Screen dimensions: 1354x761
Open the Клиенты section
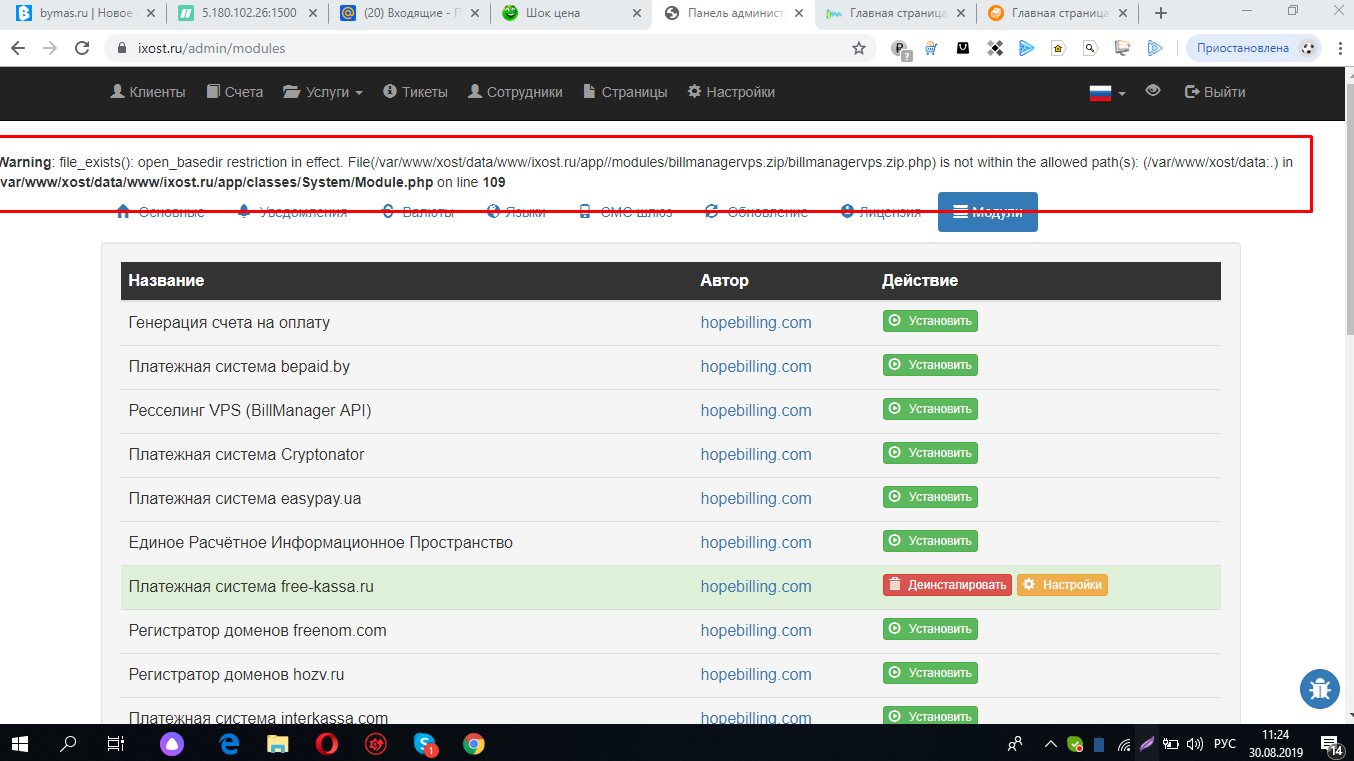point(147,92)
